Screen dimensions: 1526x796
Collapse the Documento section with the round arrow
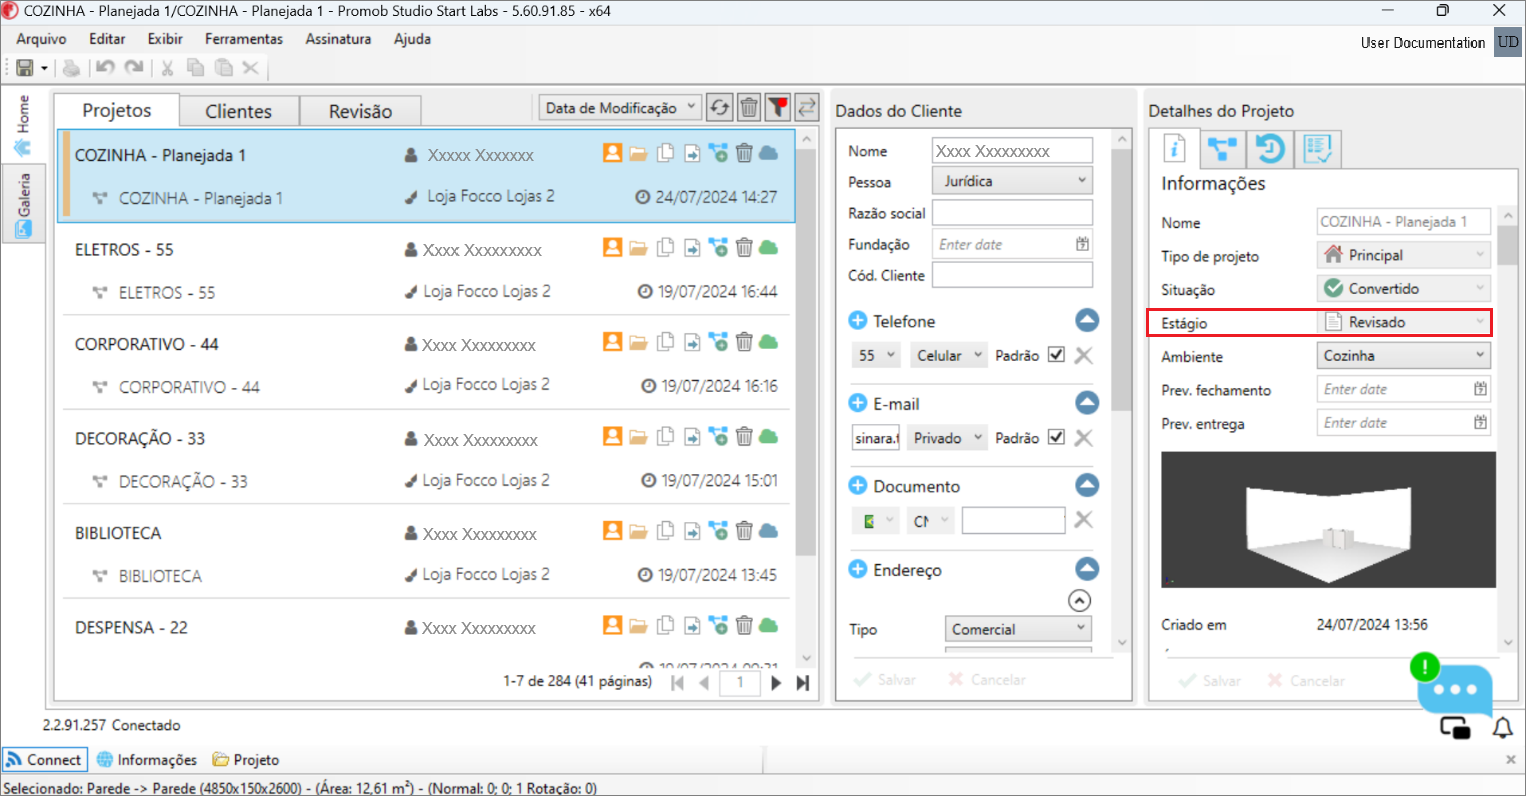[1087, 485]
